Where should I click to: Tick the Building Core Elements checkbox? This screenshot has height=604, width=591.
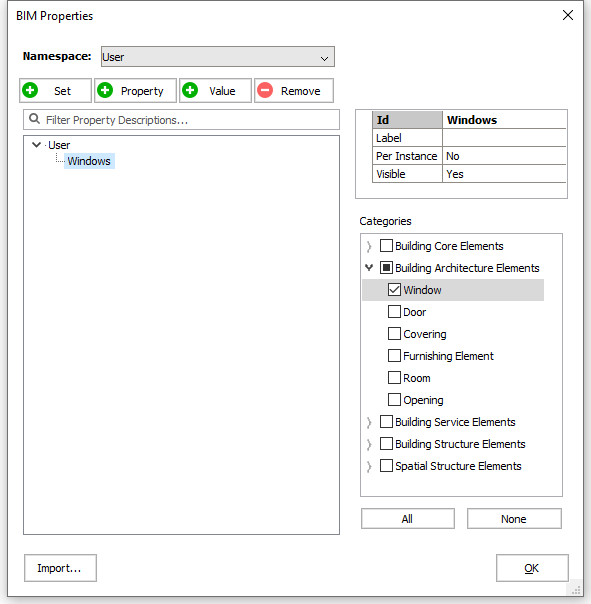point(386,246)
